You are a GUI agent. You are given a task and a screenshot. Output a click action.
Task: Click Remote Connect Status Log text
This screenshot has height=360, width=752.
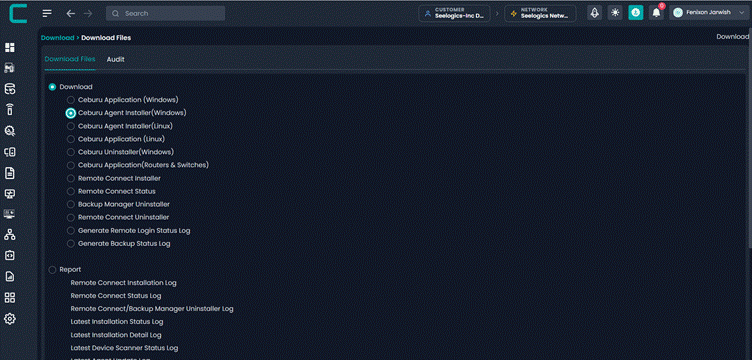[x=116, y=296]
